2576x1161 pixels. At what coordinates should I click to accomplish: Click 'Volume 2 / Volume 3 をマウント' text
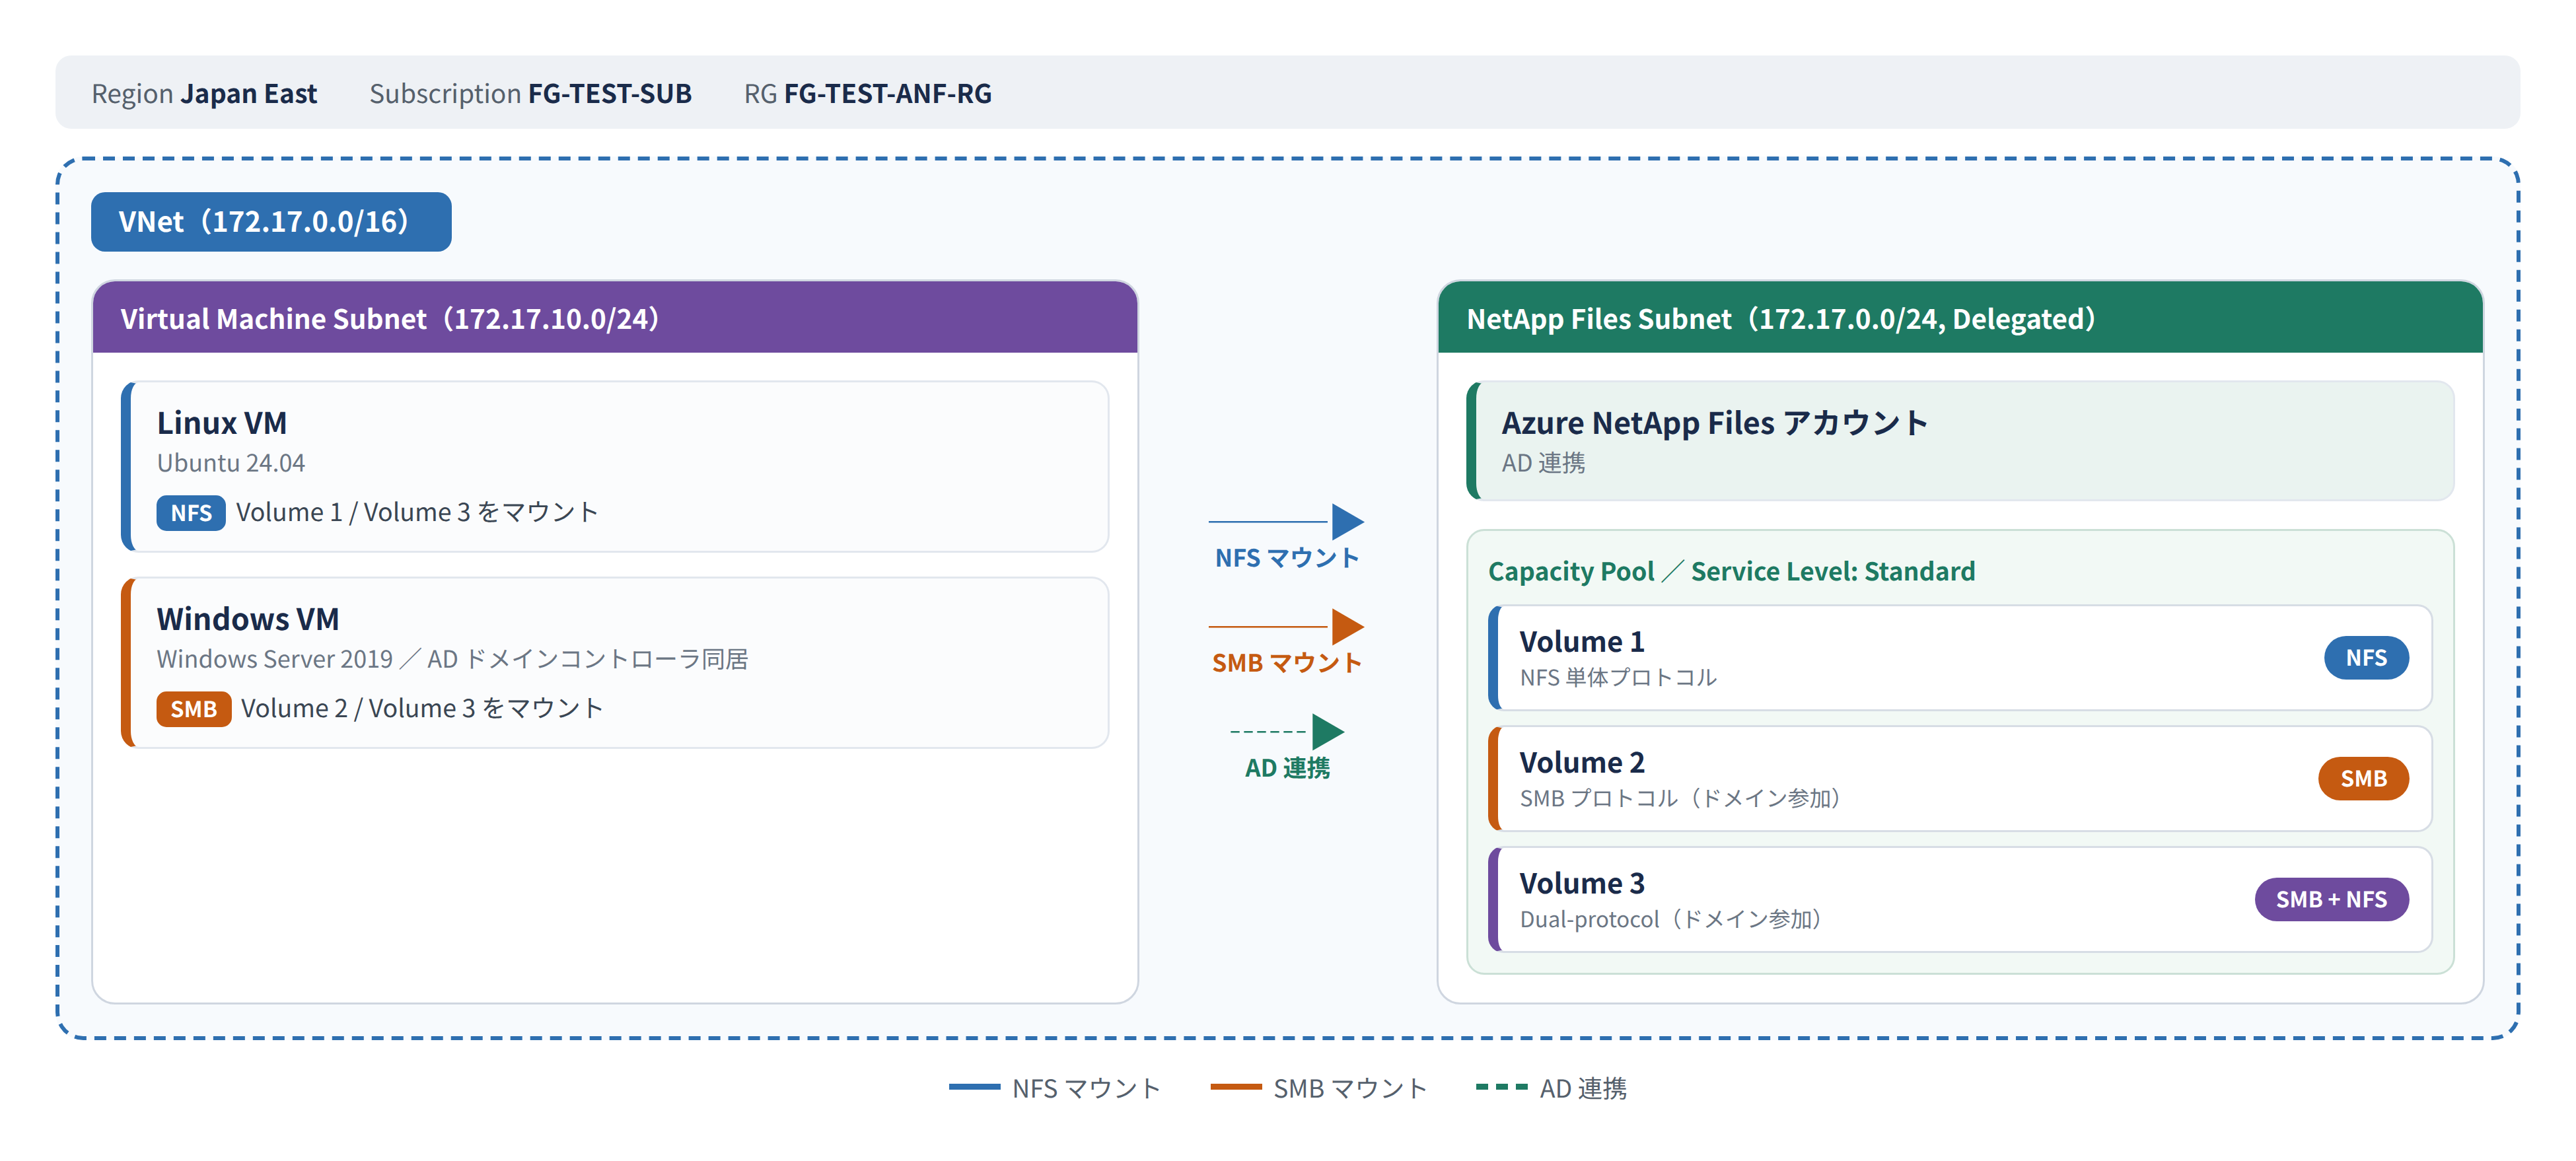click(422, 708)
